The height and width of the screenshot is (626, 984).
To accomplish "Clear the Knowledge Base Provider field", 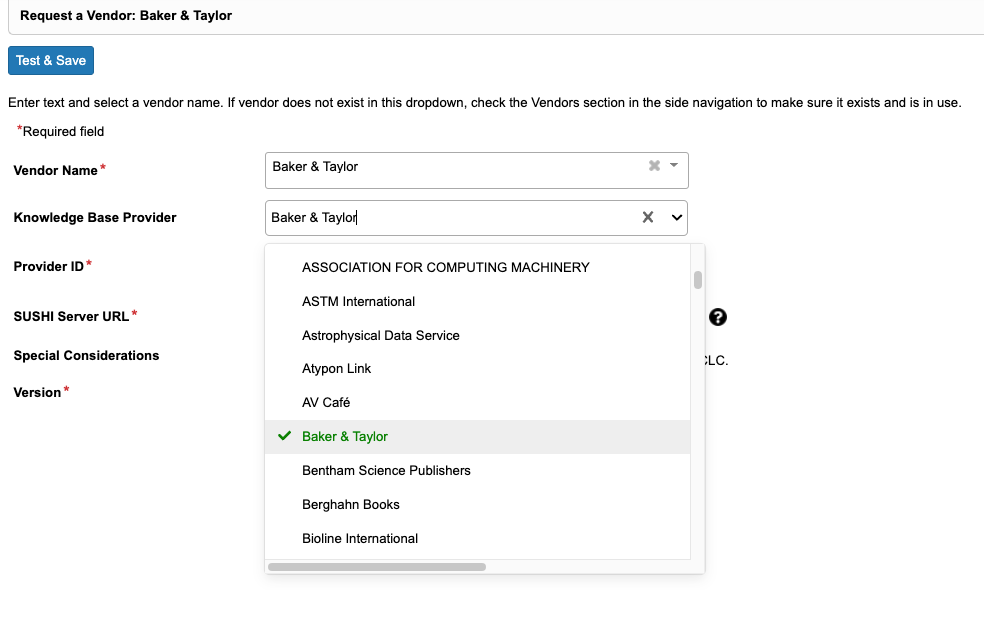I will click(x=648, y=217).
